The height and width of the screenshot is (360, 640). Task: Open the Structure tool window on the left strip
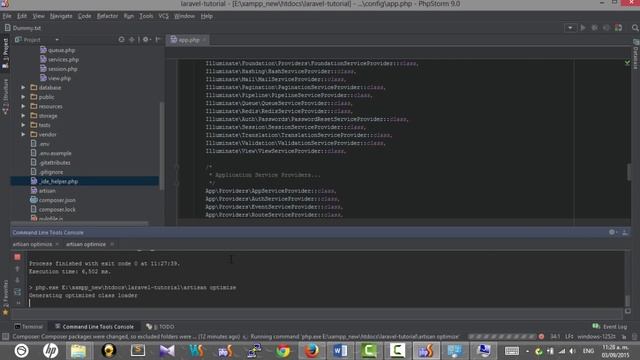pos(5,97)
